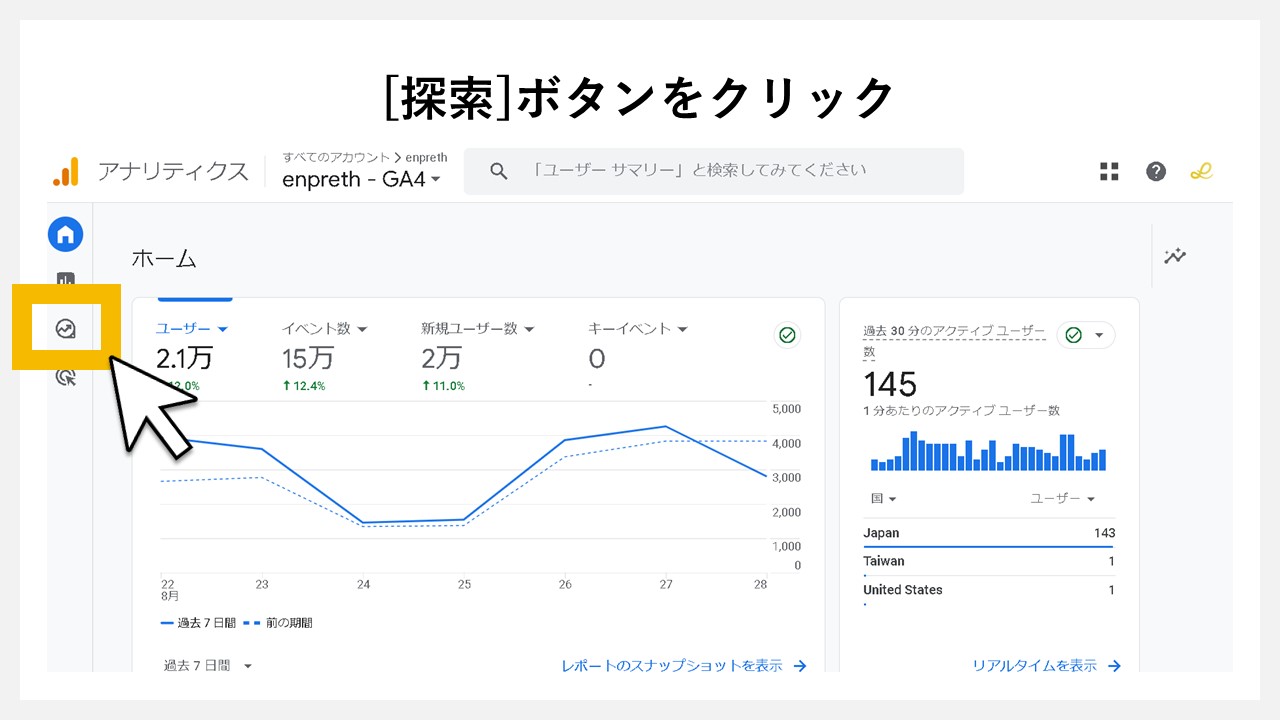Open the Google apps grid icon
Screen dimensions: 1280x720
pos(1109,171)
